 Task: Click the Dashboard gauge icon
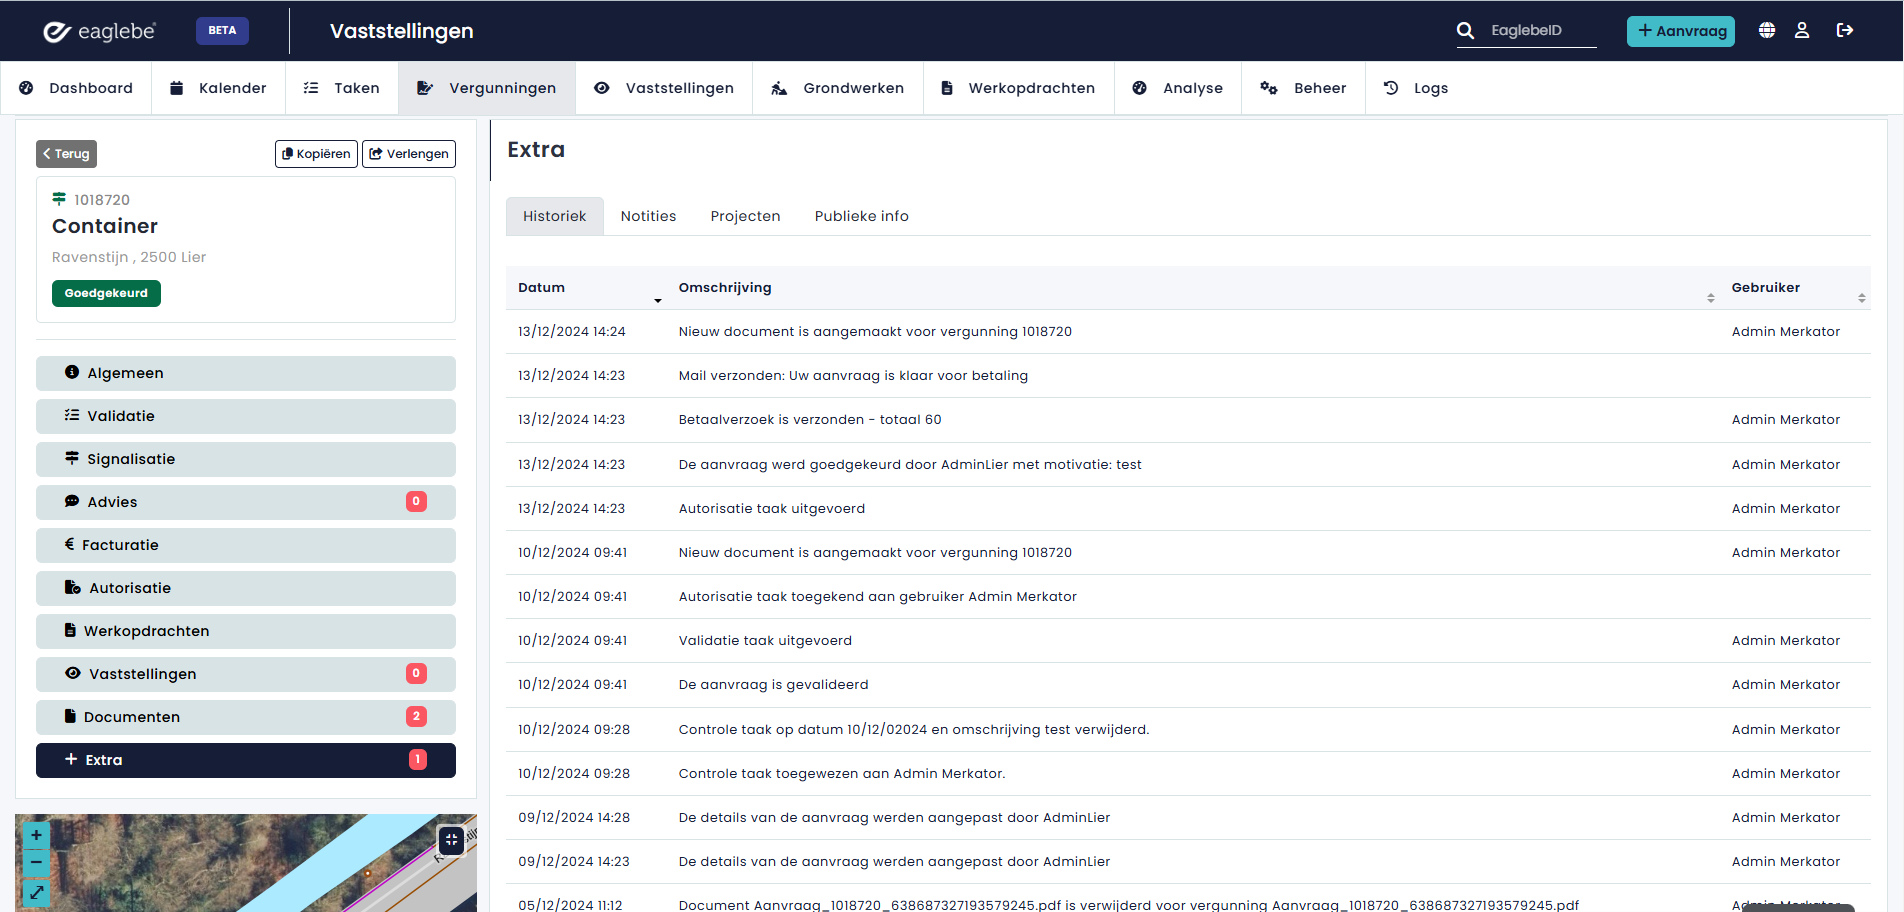[27, 88]
